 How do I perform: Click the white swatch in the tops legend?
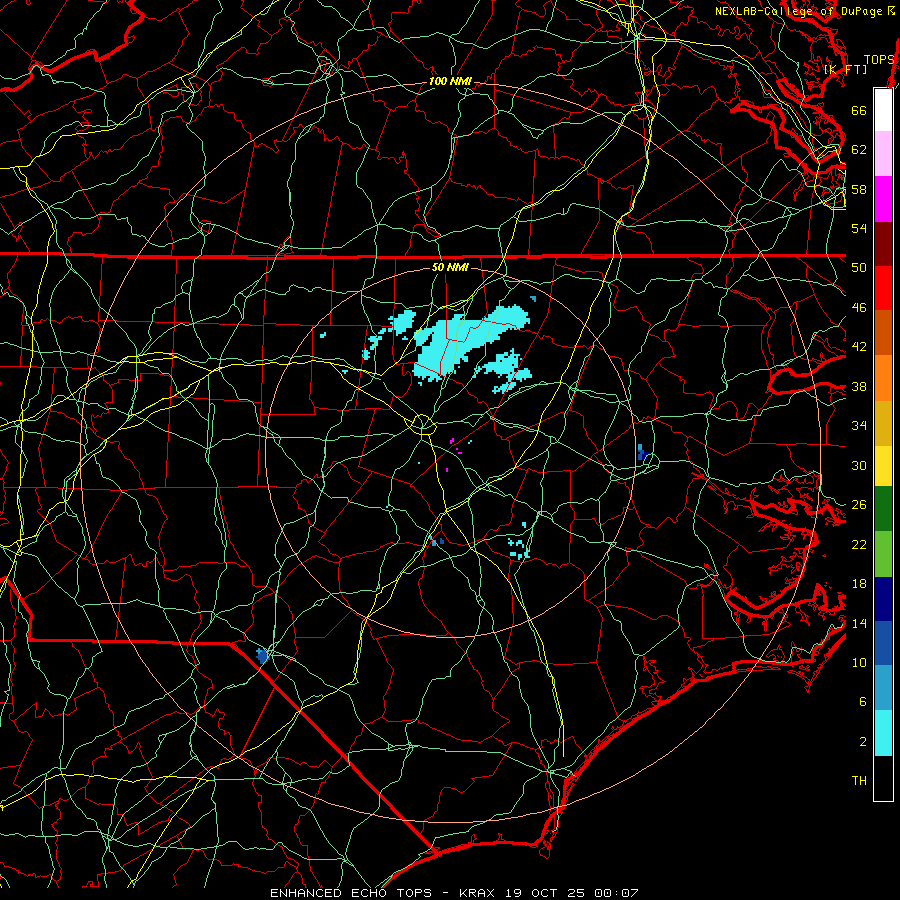point(883,110)
